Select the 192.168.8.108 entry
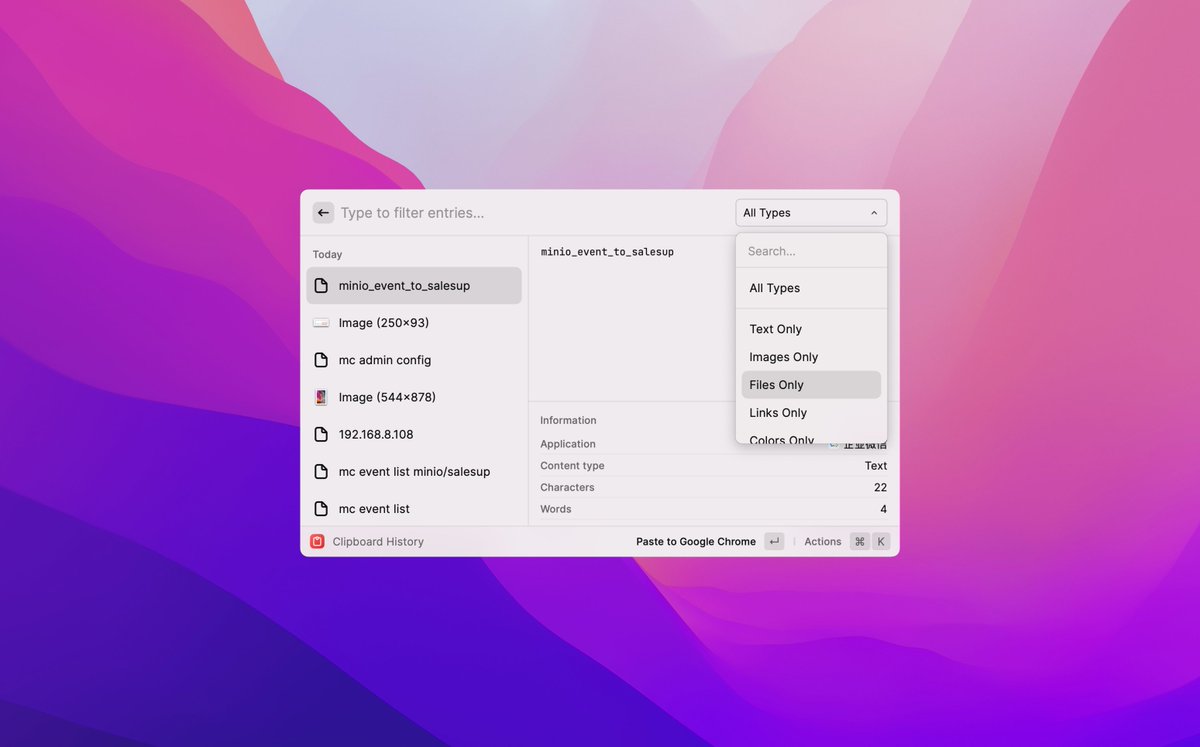 point(414,434)
